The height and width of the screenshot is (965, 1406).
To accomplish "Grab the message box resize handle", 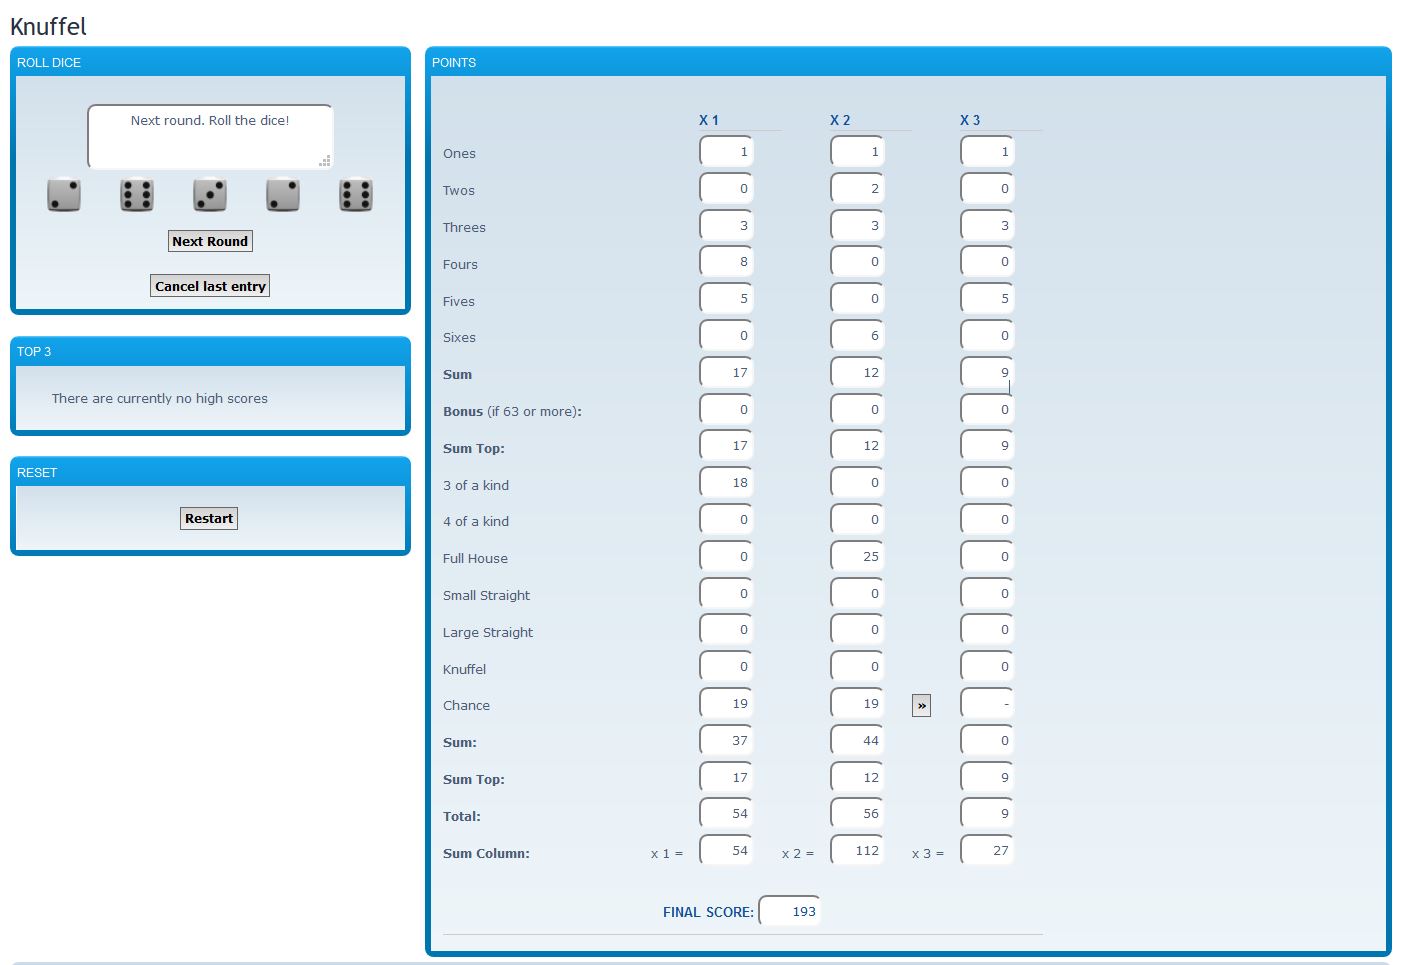I will 324,161.
